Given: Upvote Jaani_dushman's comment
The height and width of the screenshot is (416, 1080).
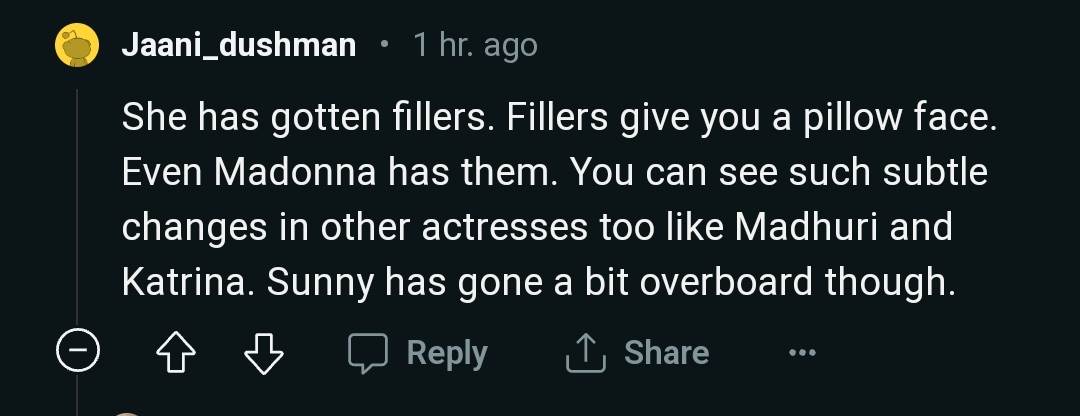Looking at the screenshot, I should click(x=177, y=353).
